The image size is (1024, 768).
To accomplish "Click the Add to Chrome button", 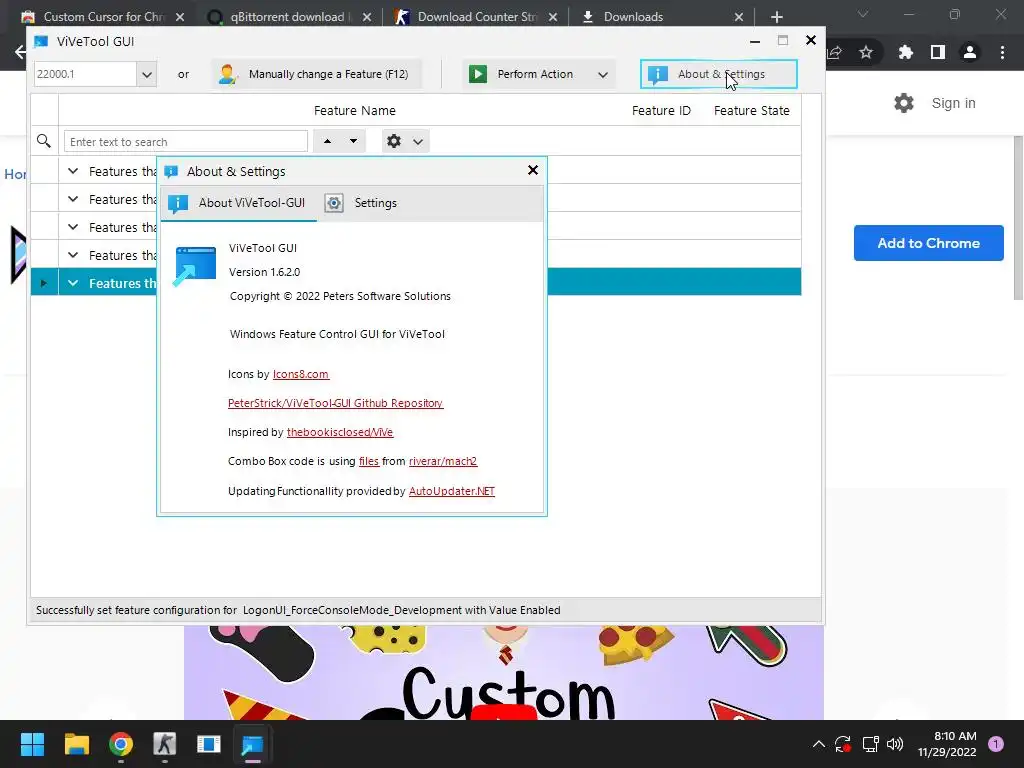I will click(928, 243).
